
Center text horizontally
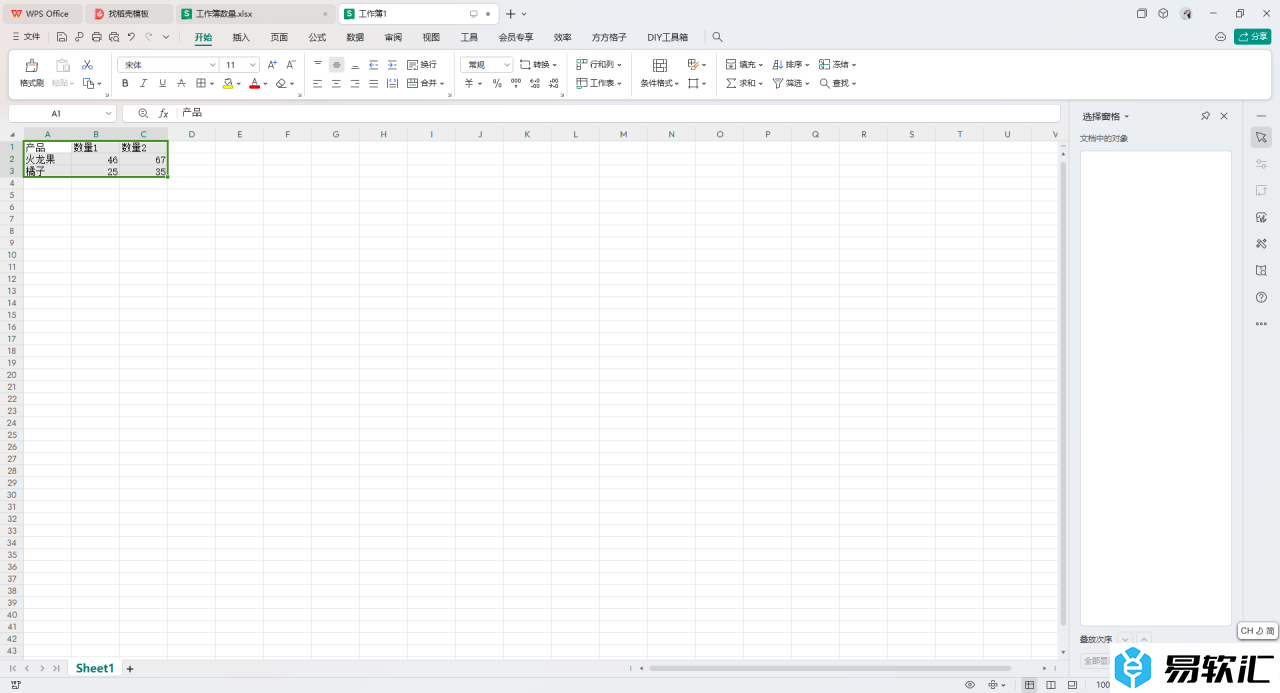[337, 83]
